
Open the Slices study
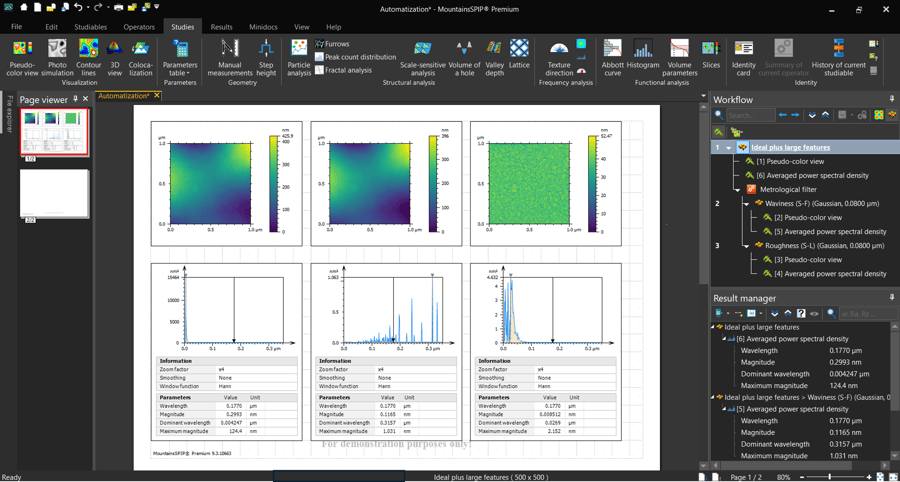click(x=711, y=57)
